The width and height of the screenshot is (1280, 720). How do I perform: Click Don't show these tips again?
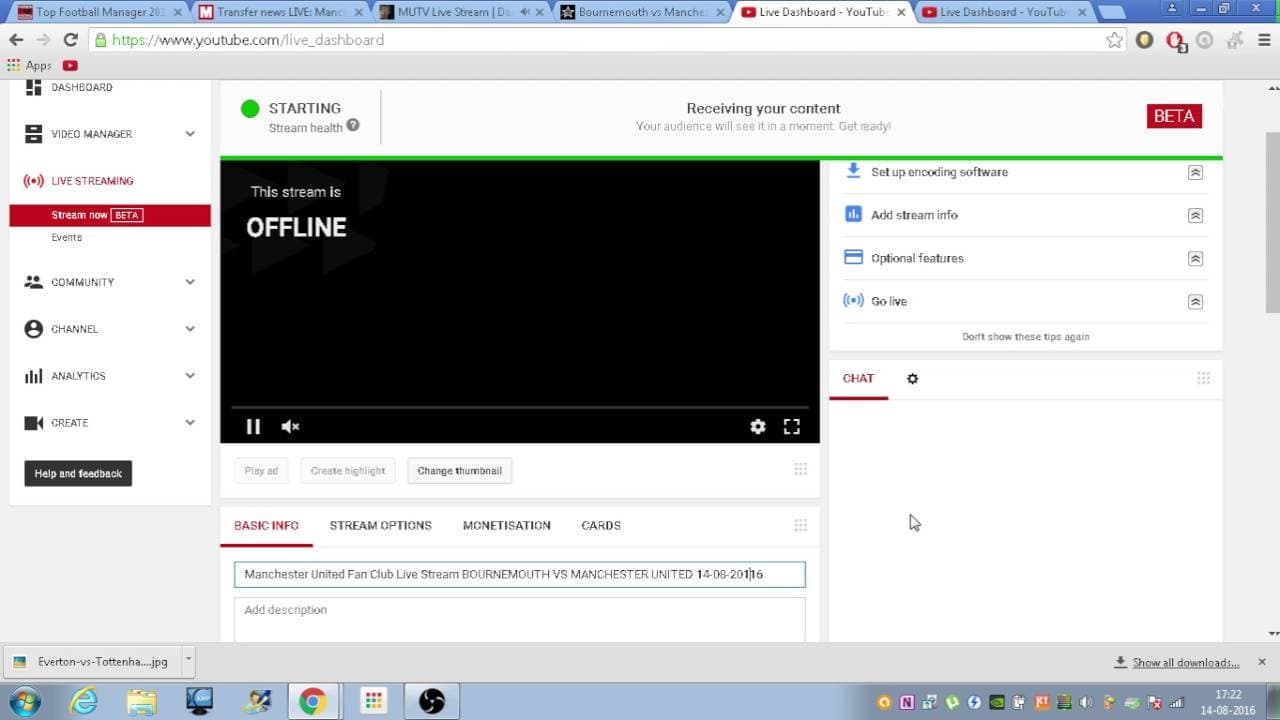tap(1026, 337)
